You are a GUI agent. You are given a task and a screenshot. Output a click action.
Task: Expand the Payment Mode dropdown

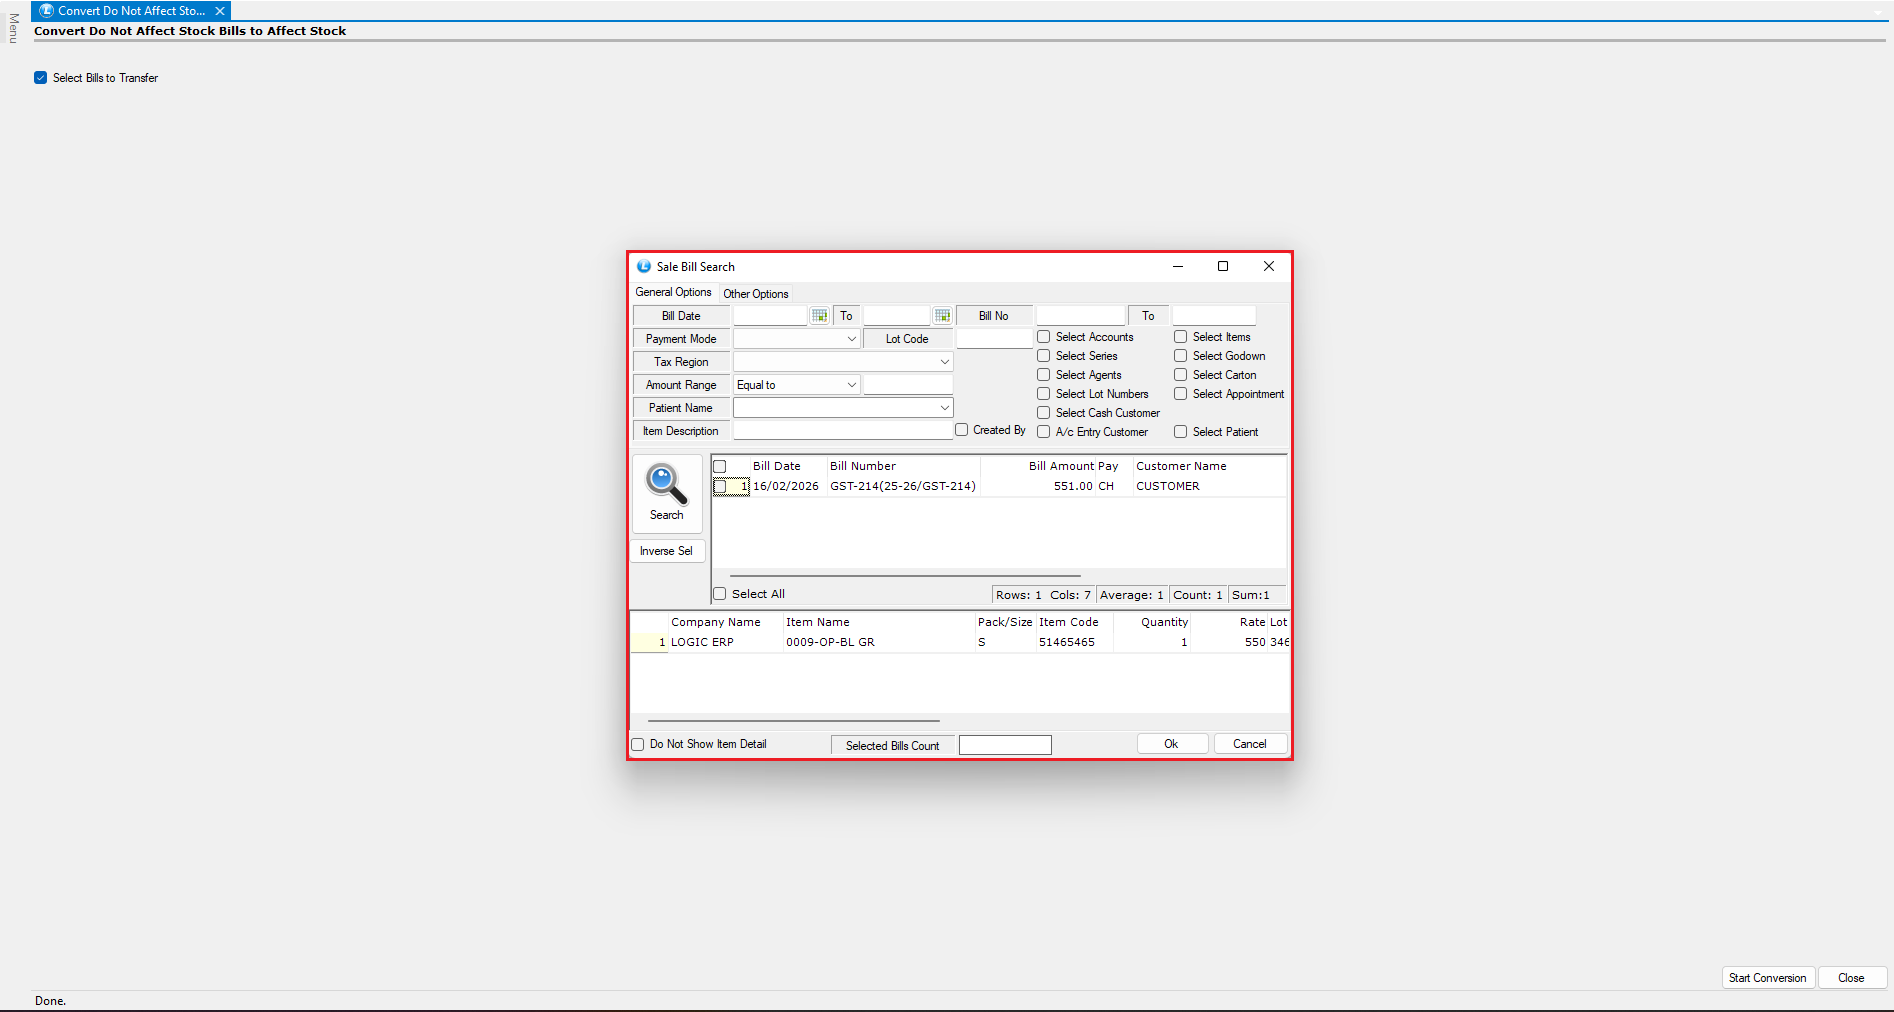(851, 339)
